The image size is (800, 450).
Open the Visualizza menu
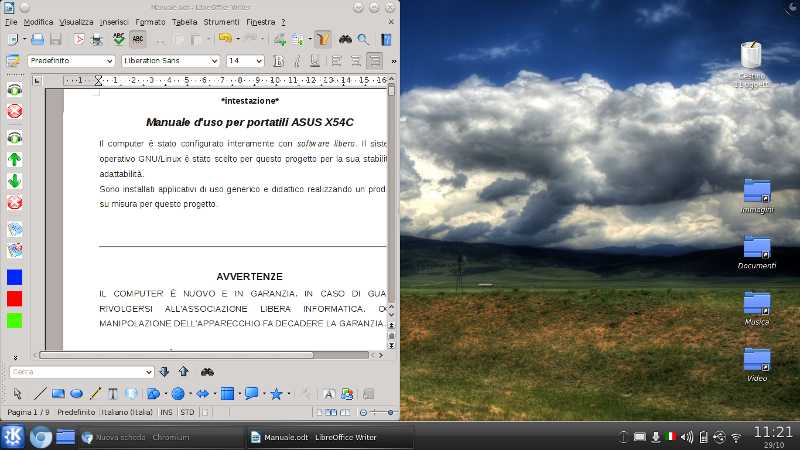(77, 22)
